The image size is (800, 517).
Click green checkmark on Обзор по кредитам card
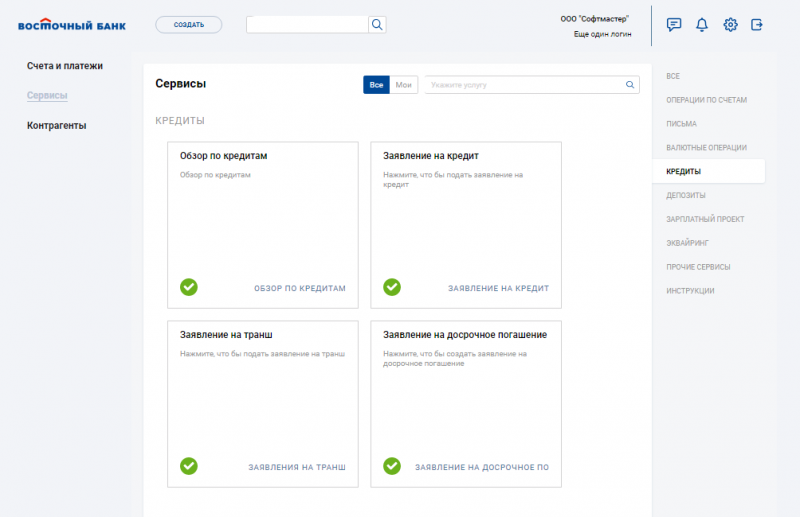coord(189,287)
